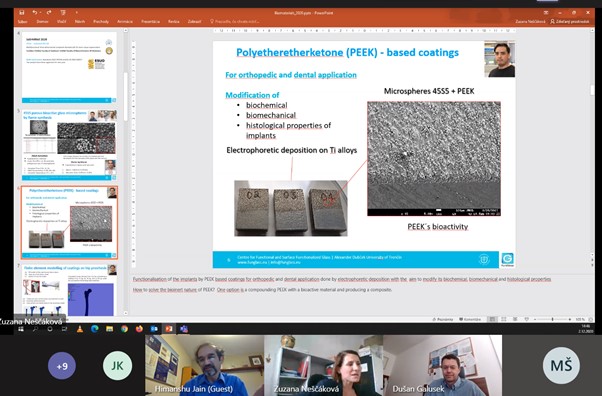Open Microsoft Edge from the taskbar
This screenshot has width=602, height=396.
point(94,328)
